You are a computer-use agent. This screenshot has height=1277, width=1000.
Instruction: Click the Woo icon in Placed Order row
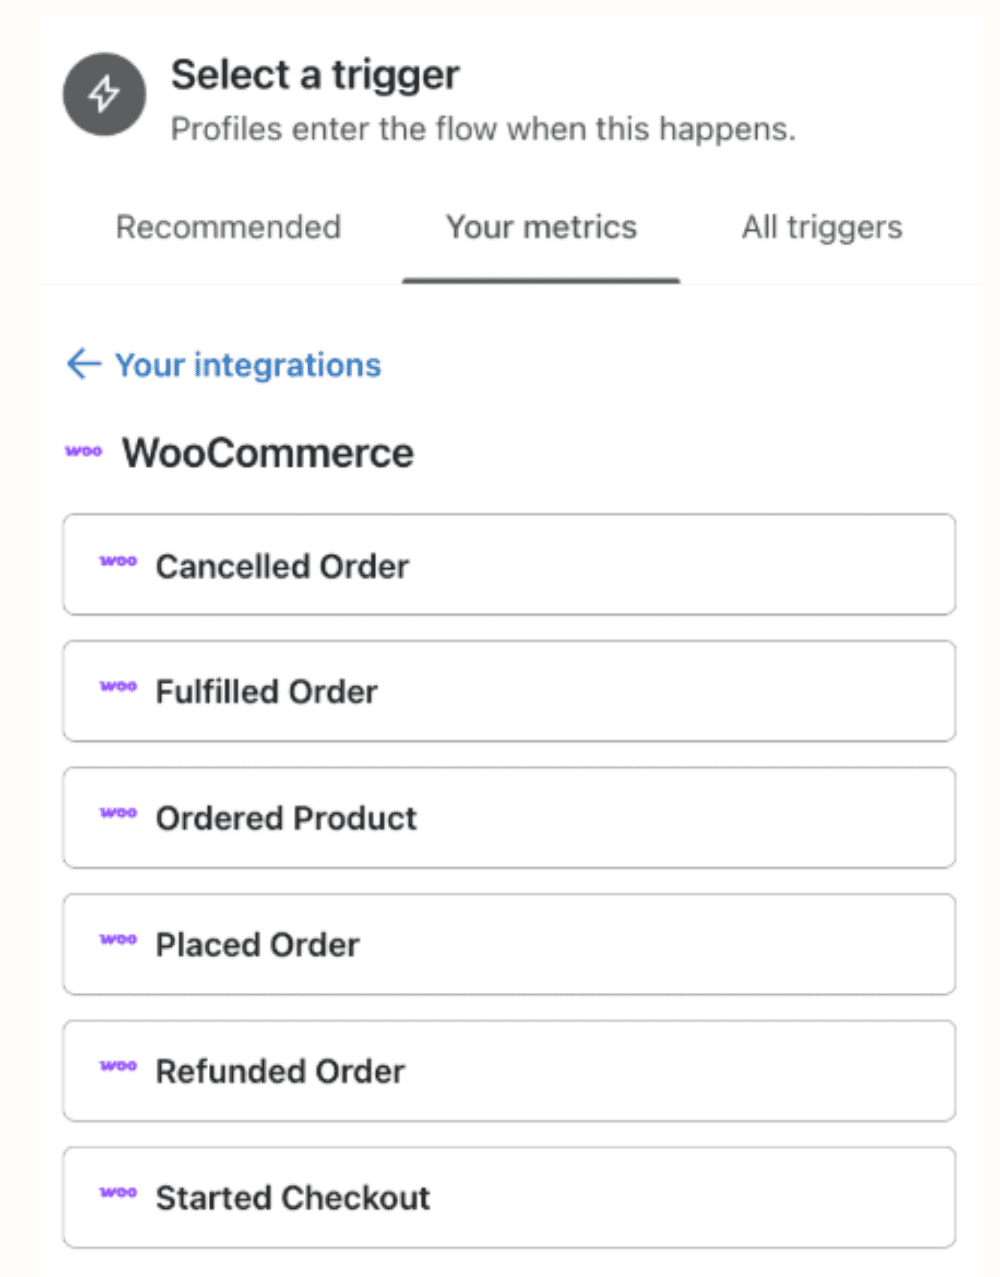click(118, 940)
